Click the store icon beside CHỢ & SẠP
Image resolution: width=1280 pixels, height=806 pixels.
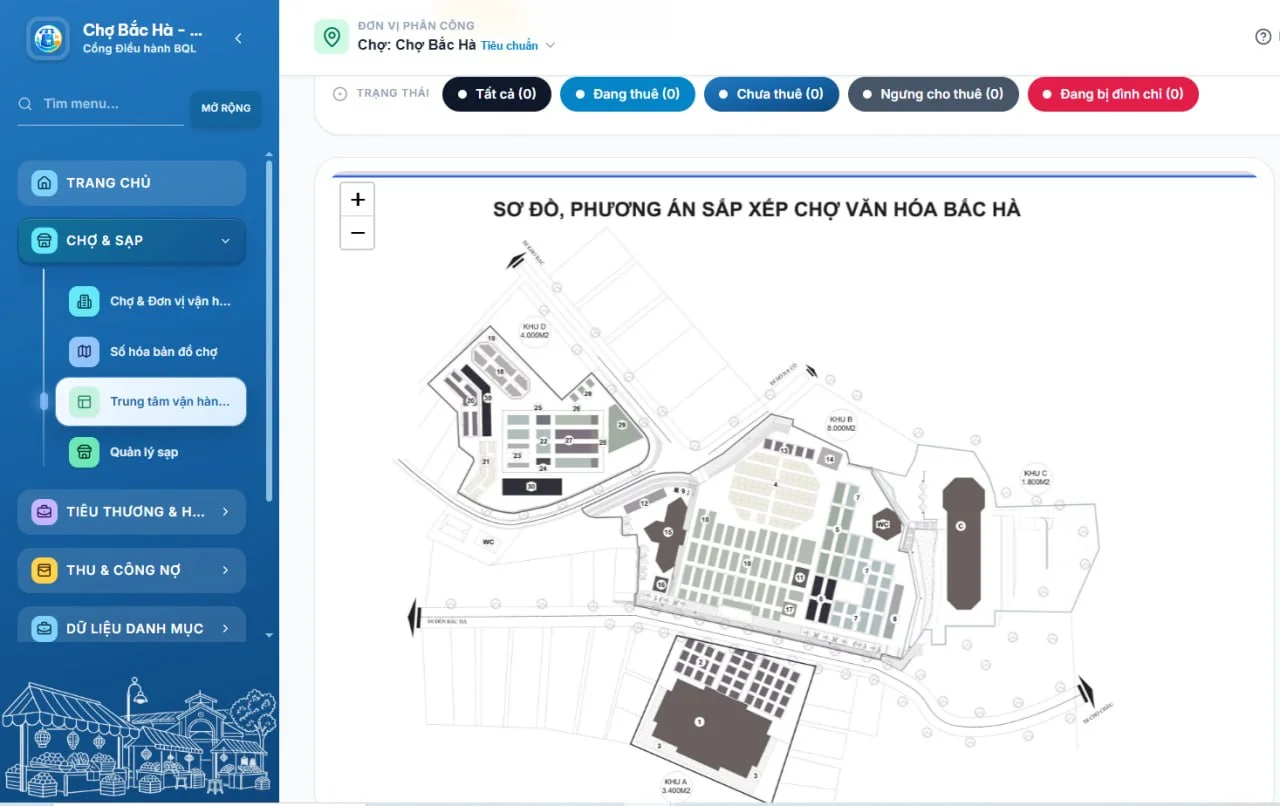click(x=44, y=241)
